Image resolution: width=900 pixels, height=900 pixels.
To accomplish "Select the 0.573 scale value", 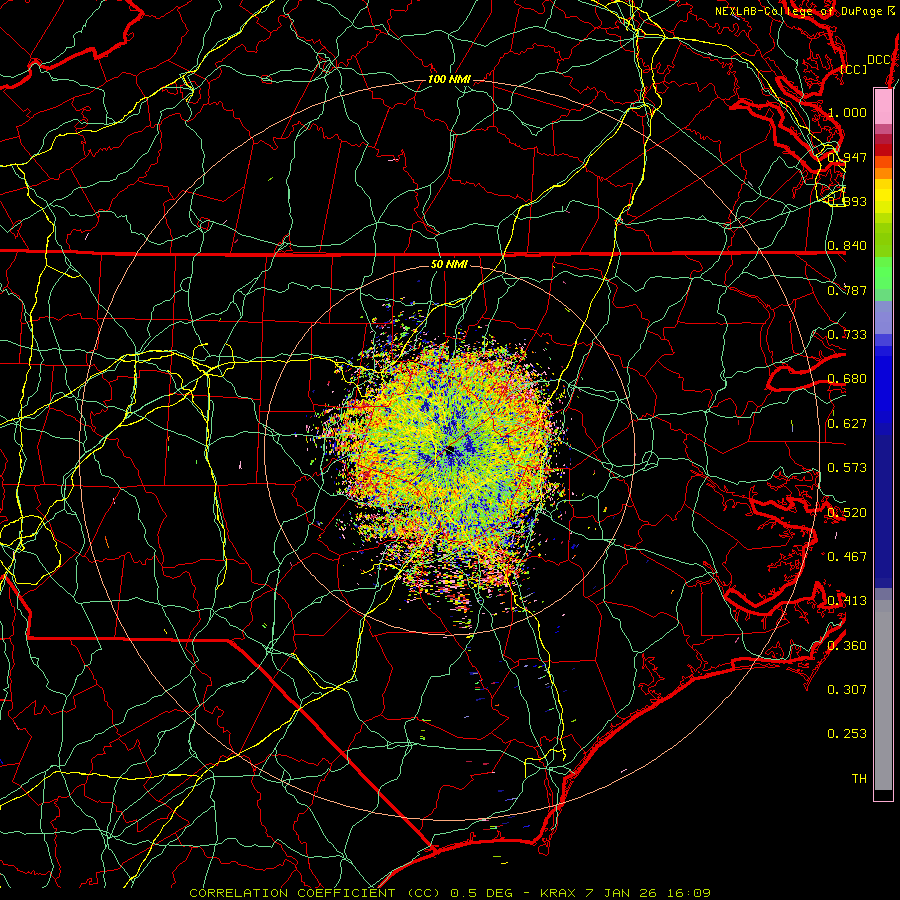I will click(847, 468).
